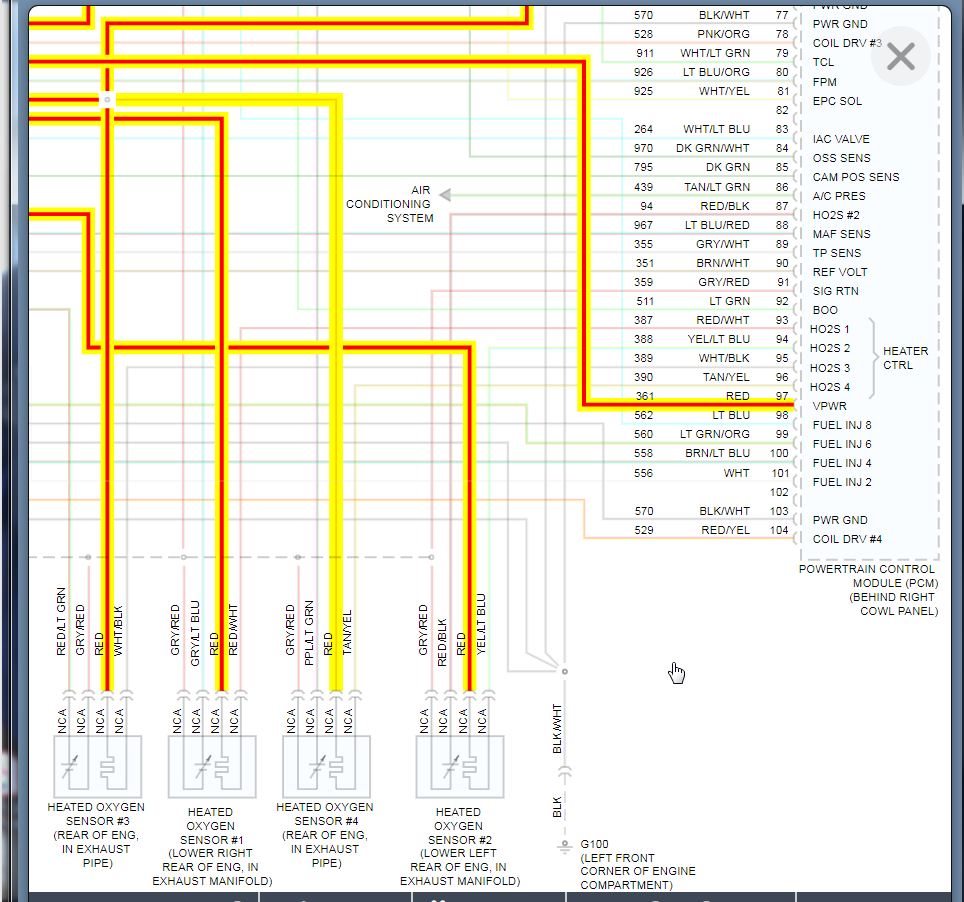The height and width of the screenshot is (902, 964).
Task: Select the FUEL INJ 4 label
Action: click(841, 463)
